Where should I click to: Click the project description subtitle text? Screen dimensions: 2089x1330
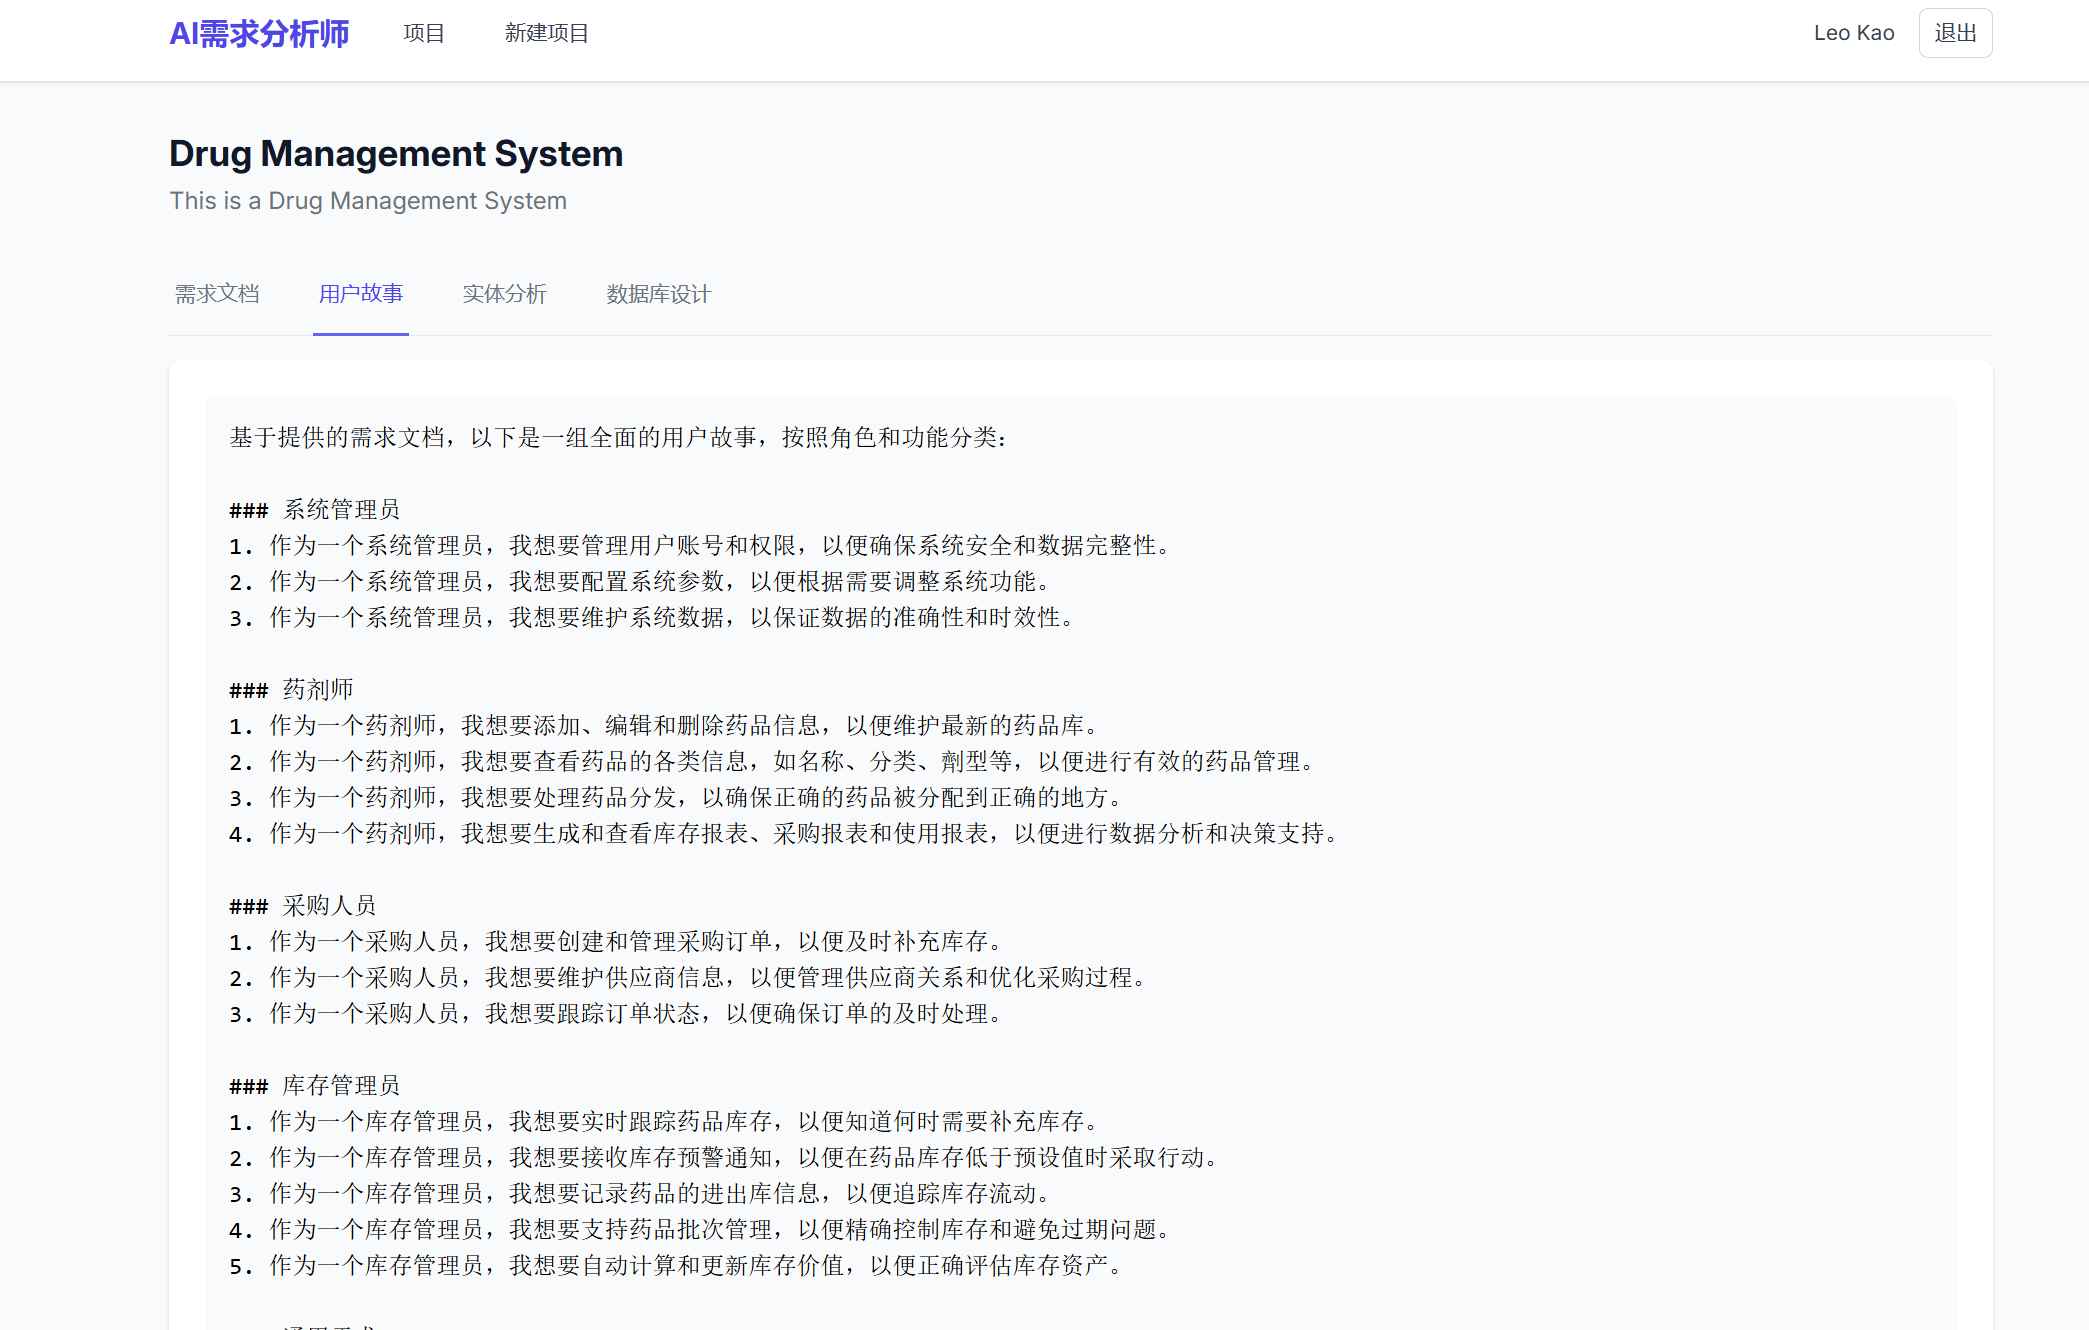[x=368, y=201]
